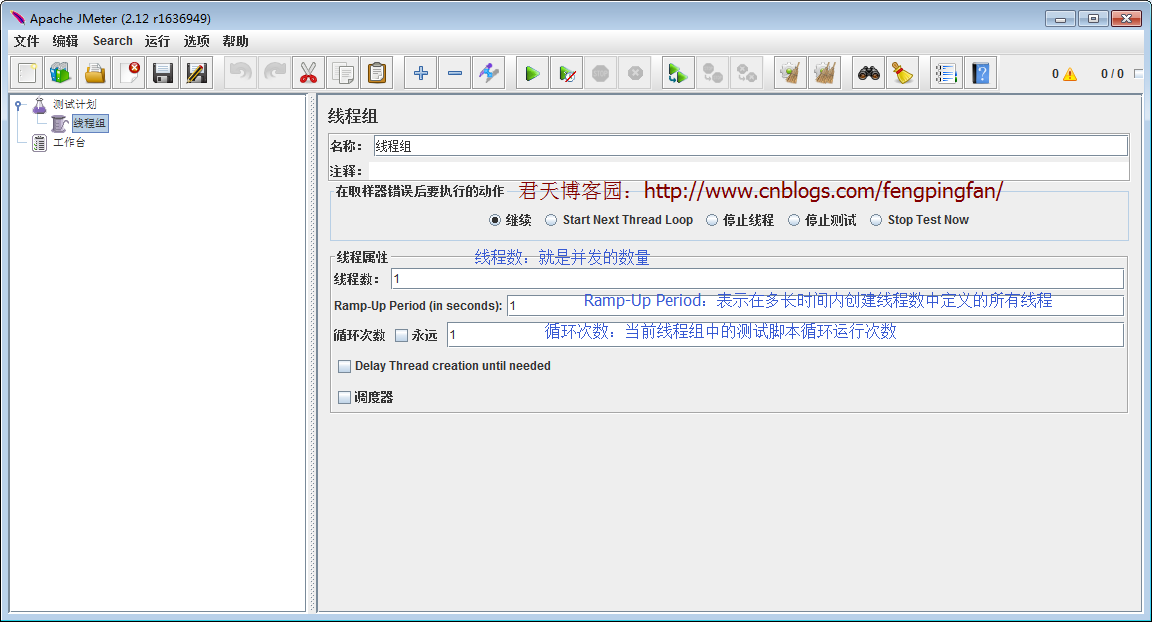Click the Cut scissors icon
1152x622 pixels.
[x=308, y=73]
